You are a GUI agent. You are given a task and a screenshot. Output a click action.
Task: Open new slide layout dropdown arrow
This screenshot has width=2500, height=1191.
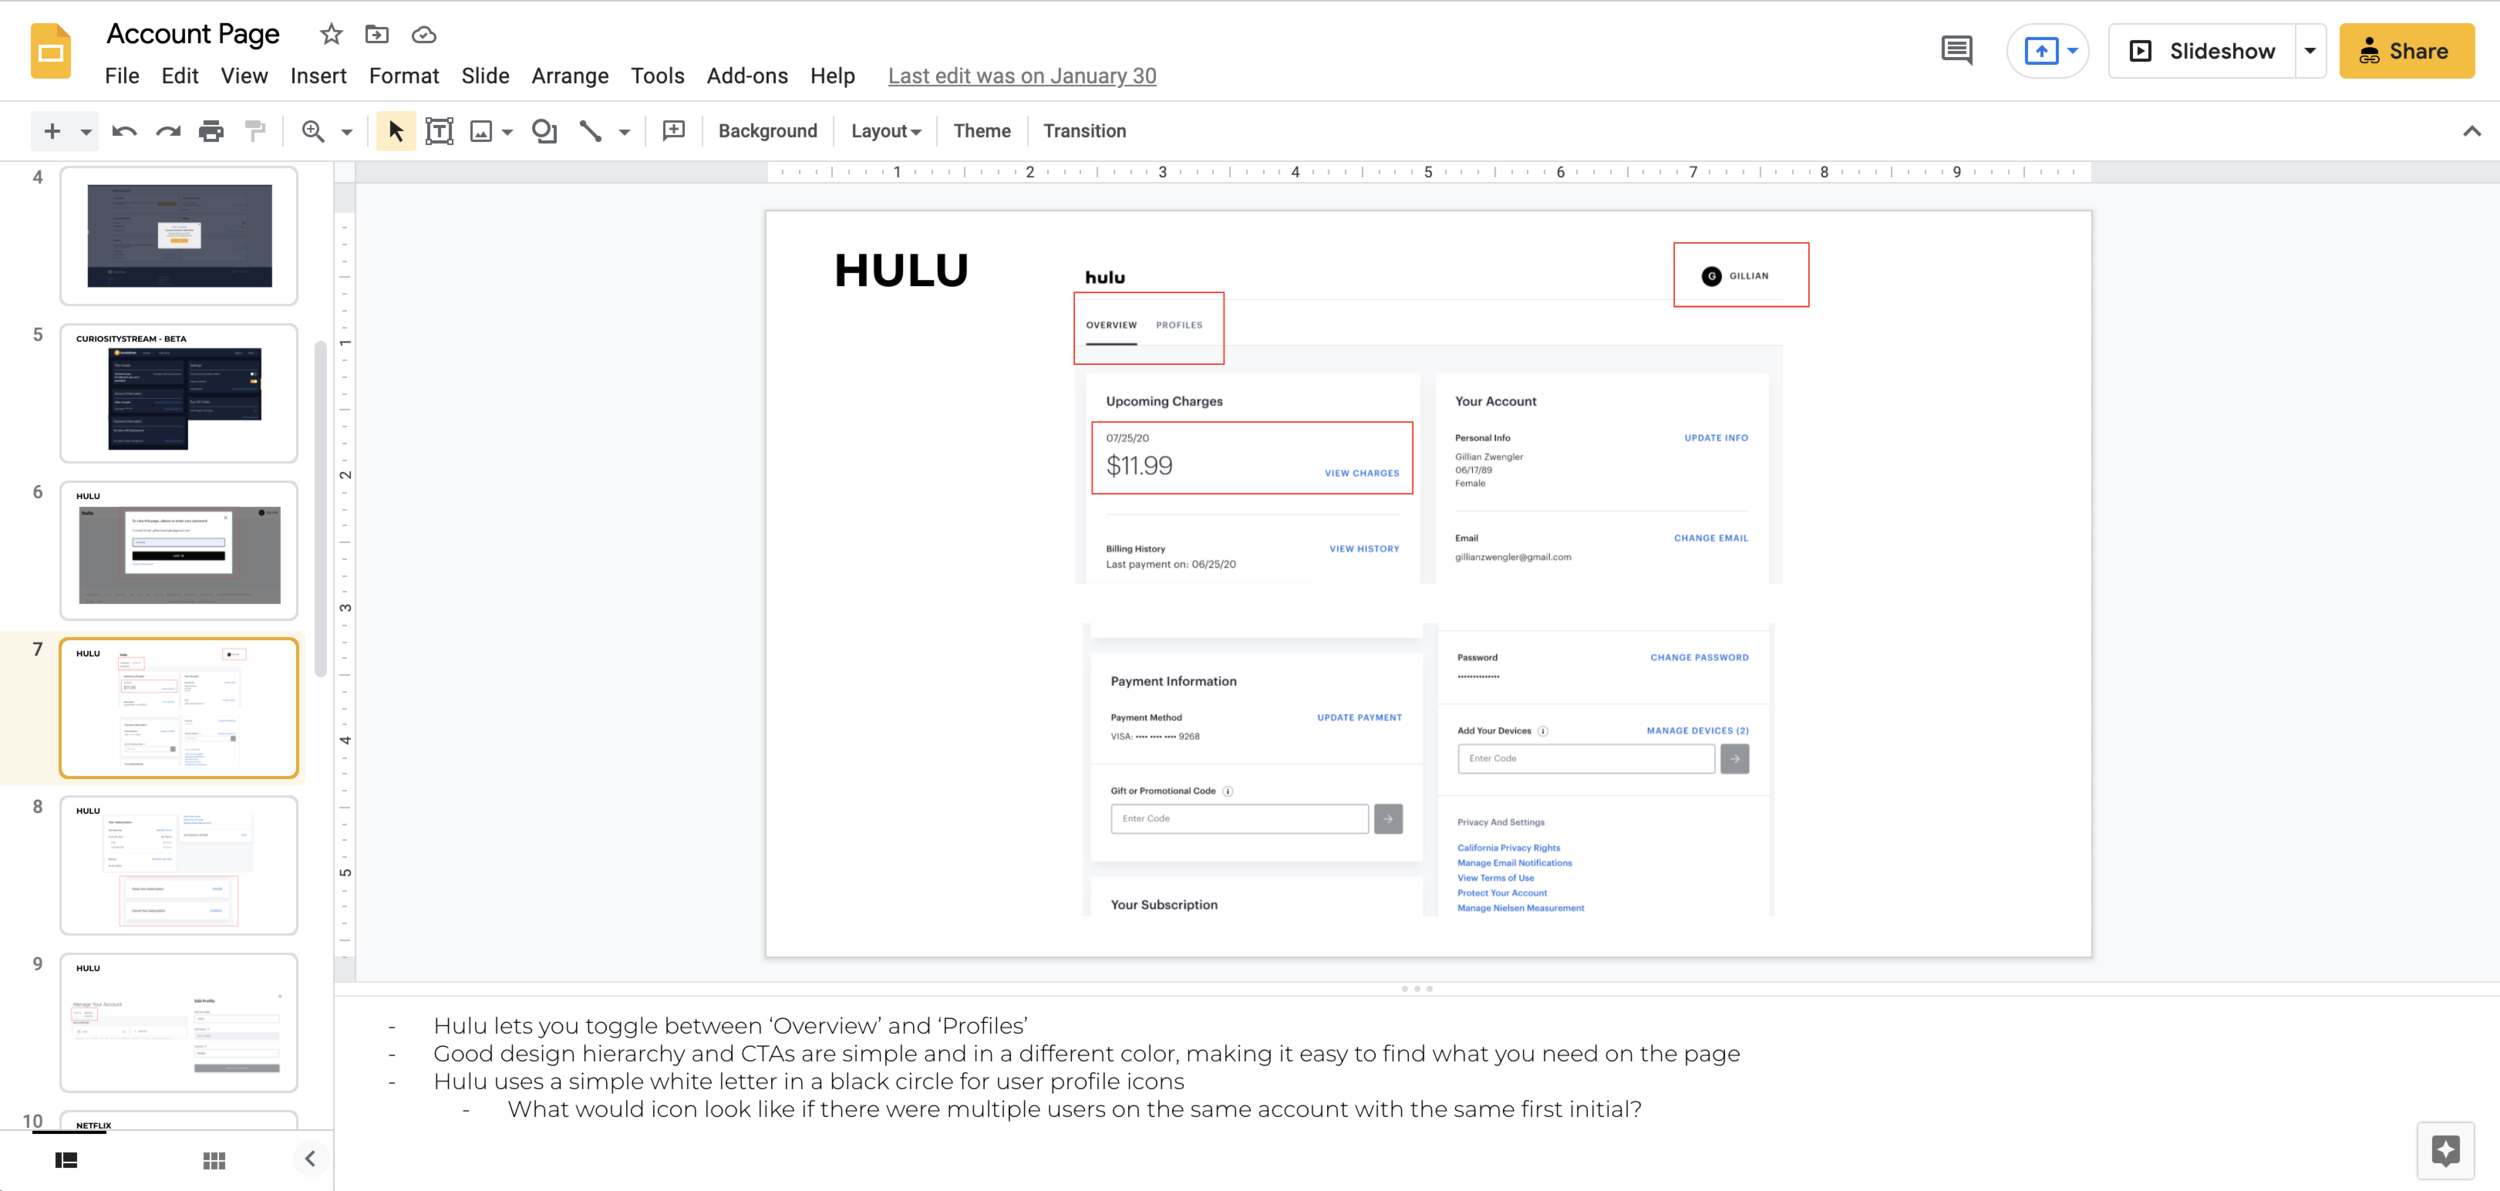click(86, 131)
